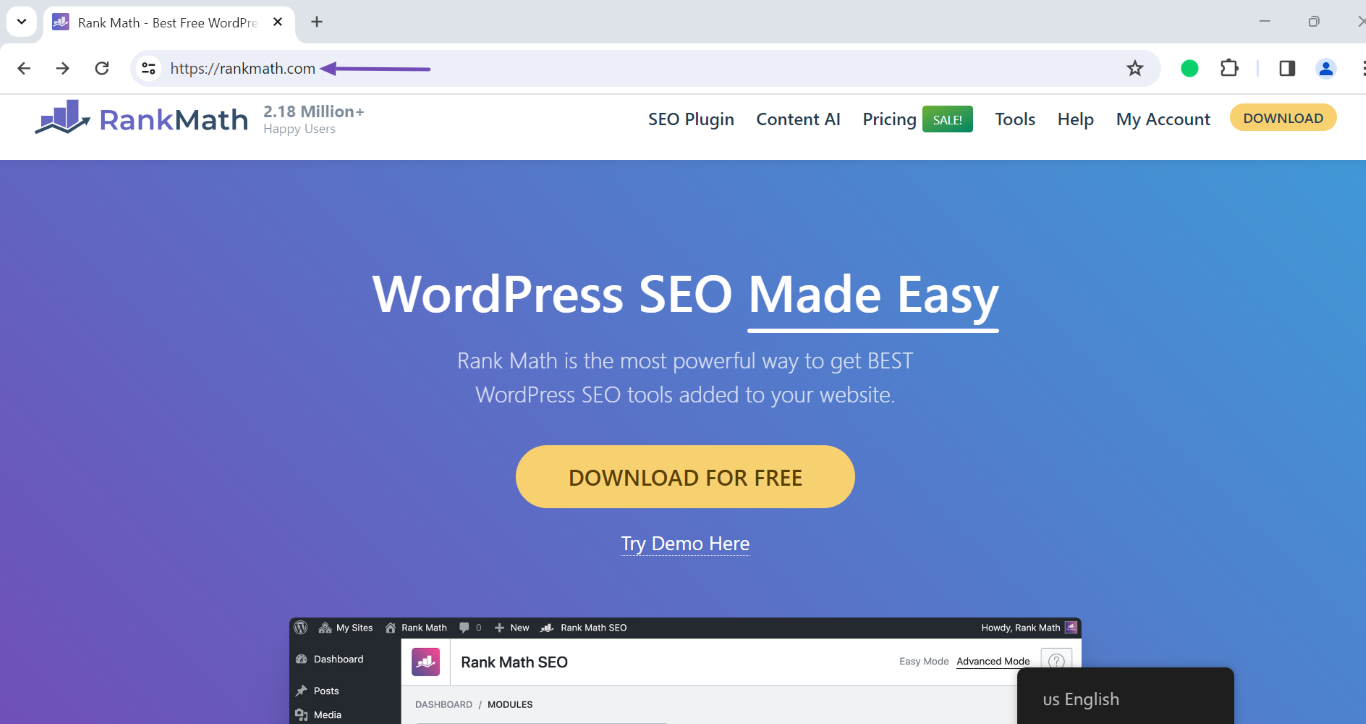Open a new browser tab
Viewport: 1366px width, 724px height.
tap(317, 22)
